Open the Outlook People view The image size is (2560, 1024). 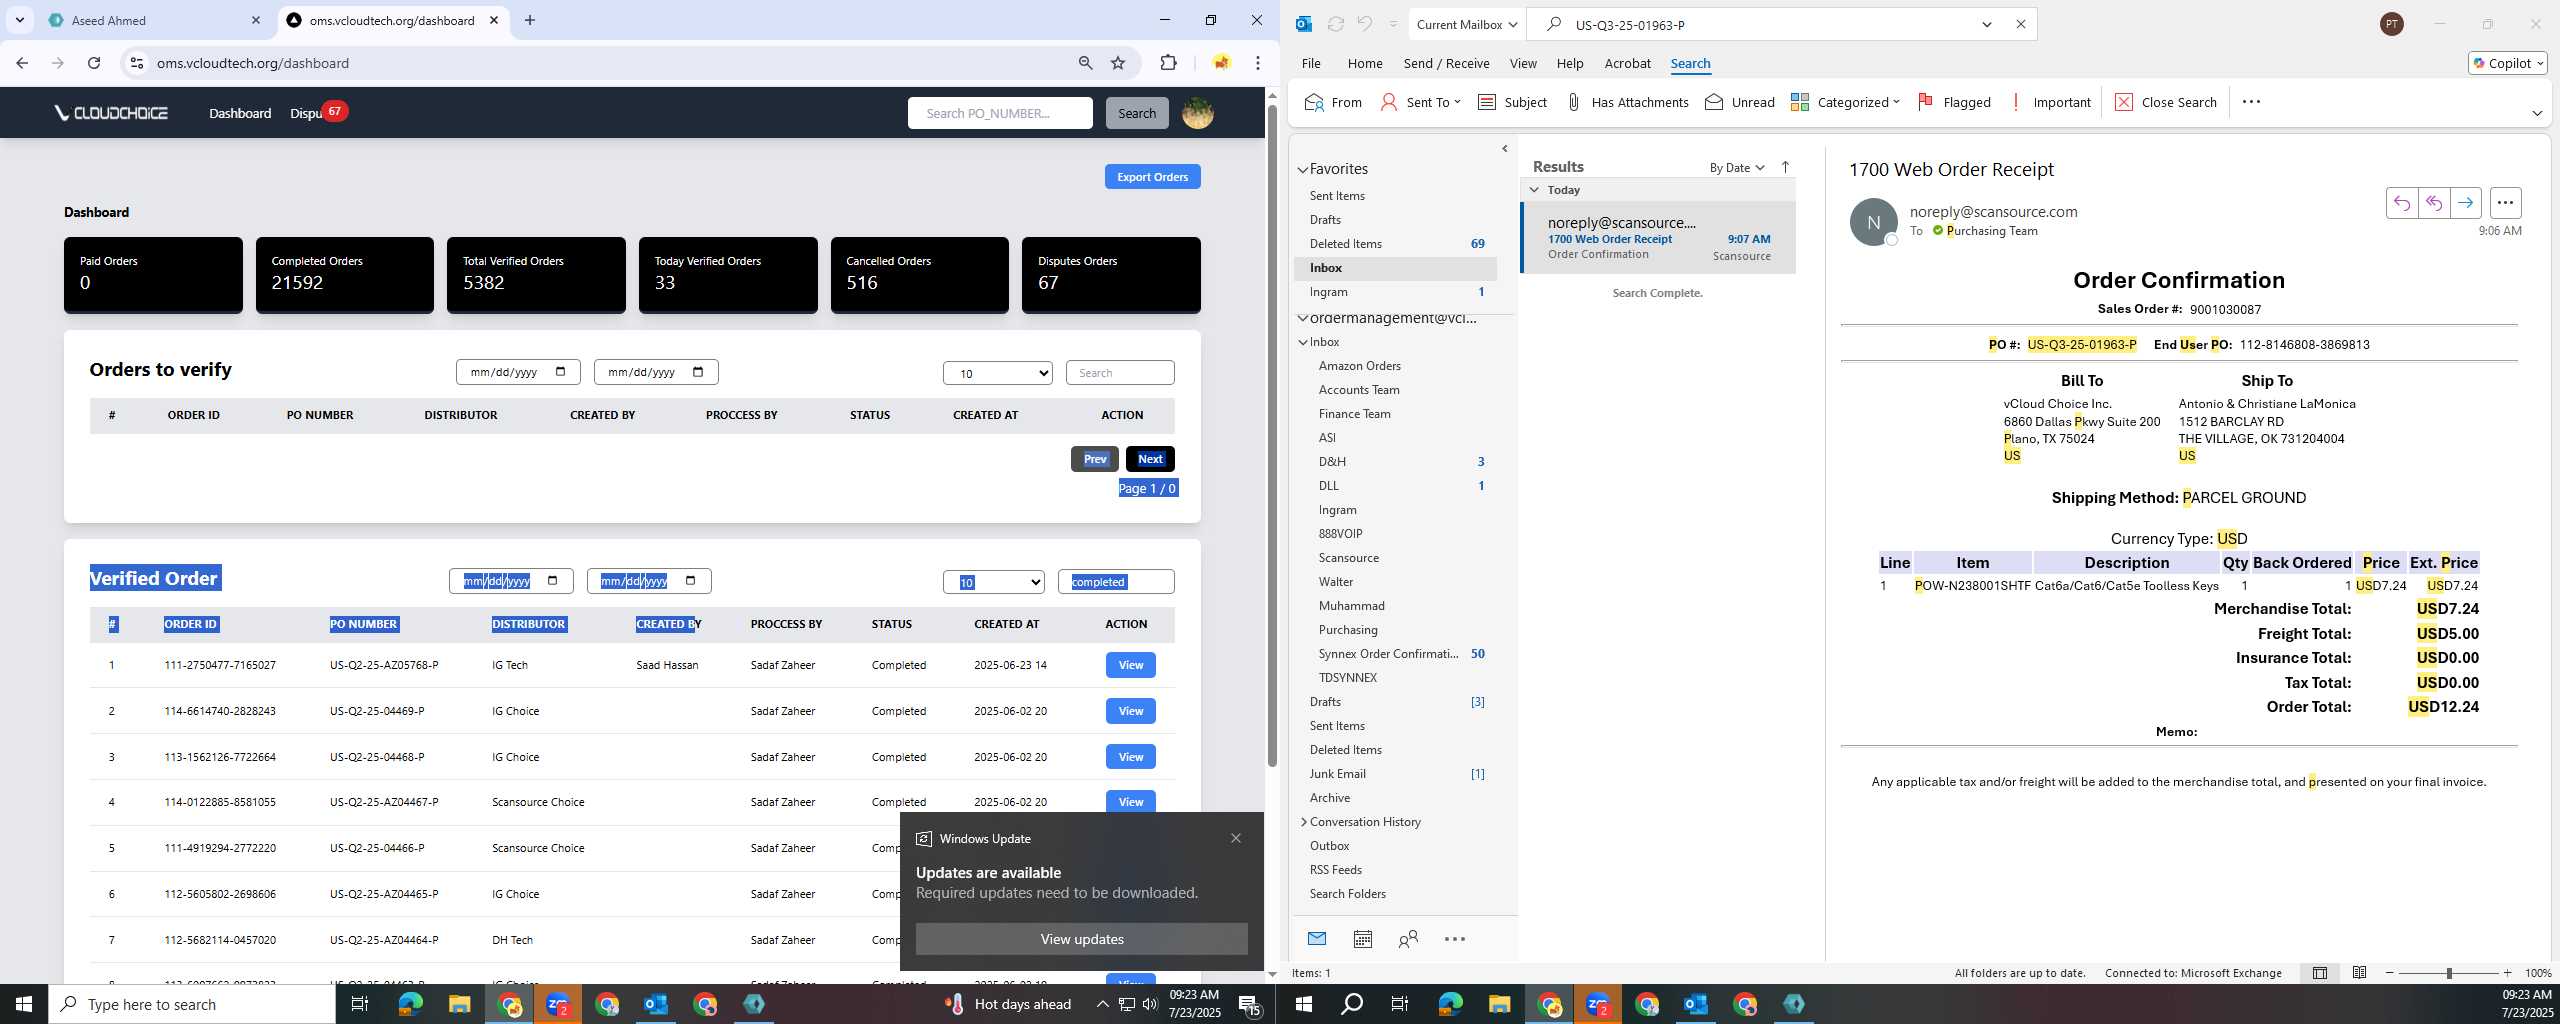tap(1408, 939)
